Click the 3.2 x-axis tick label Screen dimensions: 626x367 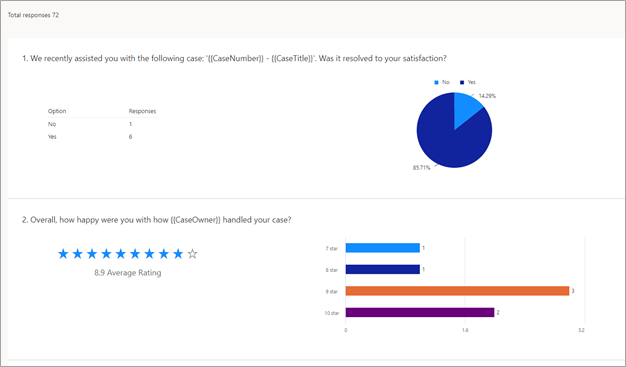pyautogui.click(x=581, y=330)
